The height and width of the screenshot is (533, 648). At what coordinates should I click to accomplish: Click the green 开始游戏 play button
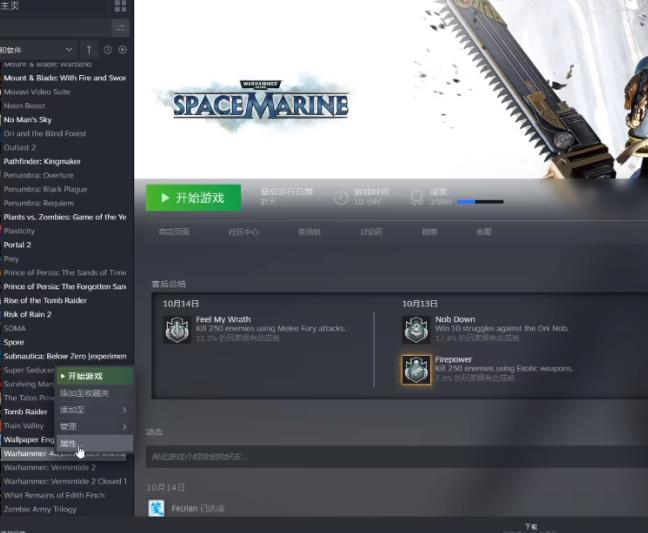pos(193,197)
